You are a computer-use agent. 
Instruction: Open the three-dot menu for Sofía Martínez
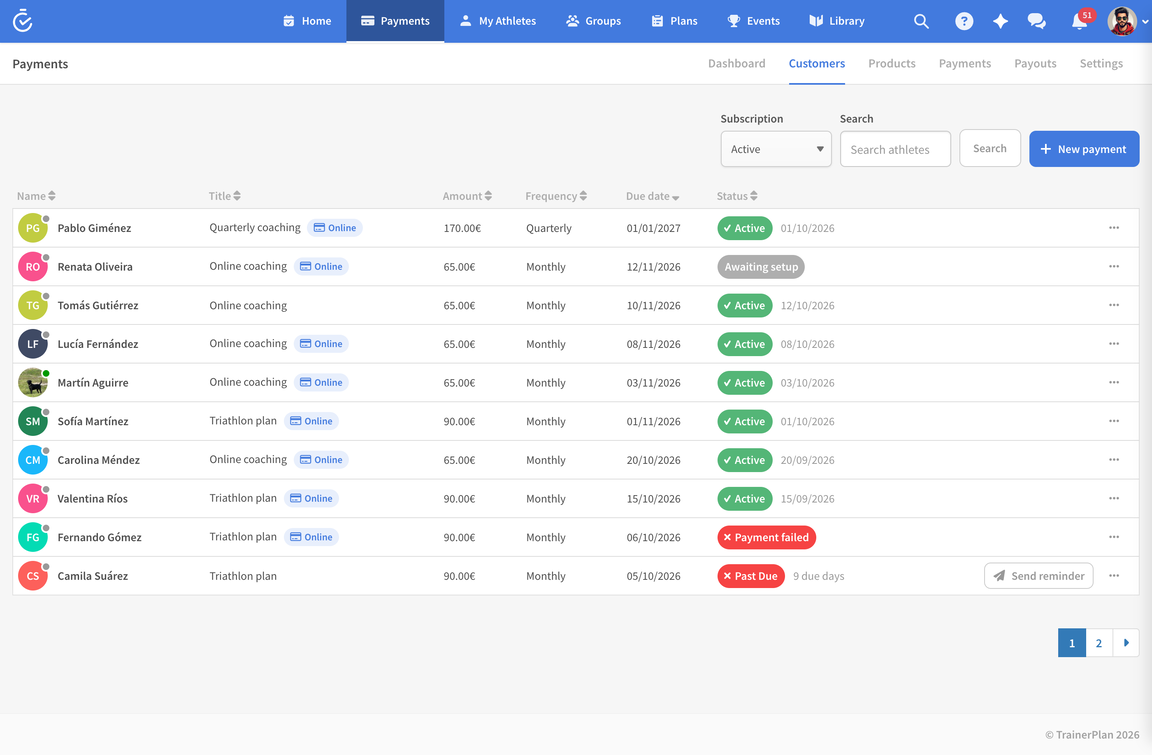[x=1114, y=421]
